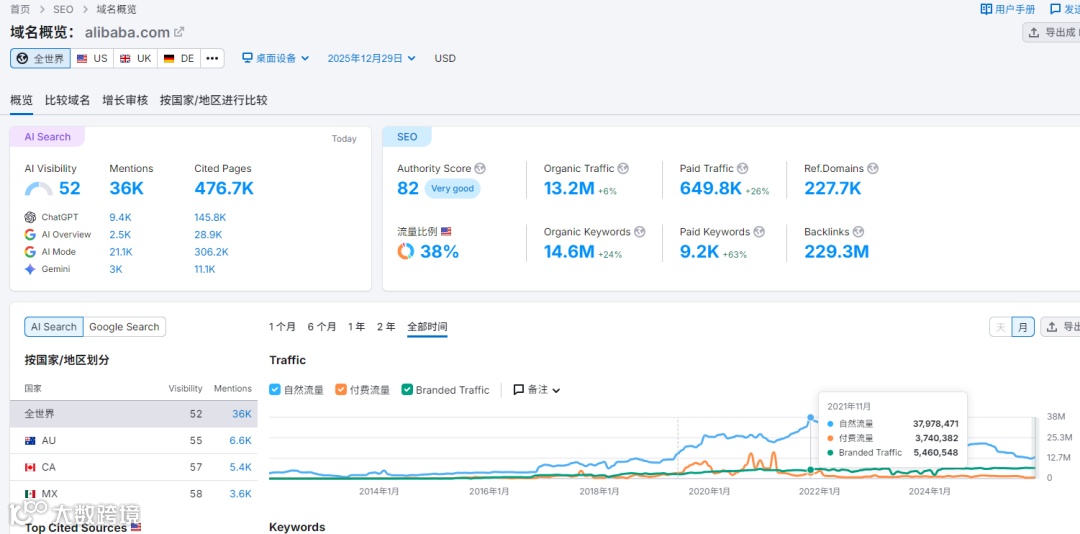Click the US flag beside 流量比例
This screenshot has height=534, width=1080.
(x=446, y=232)
